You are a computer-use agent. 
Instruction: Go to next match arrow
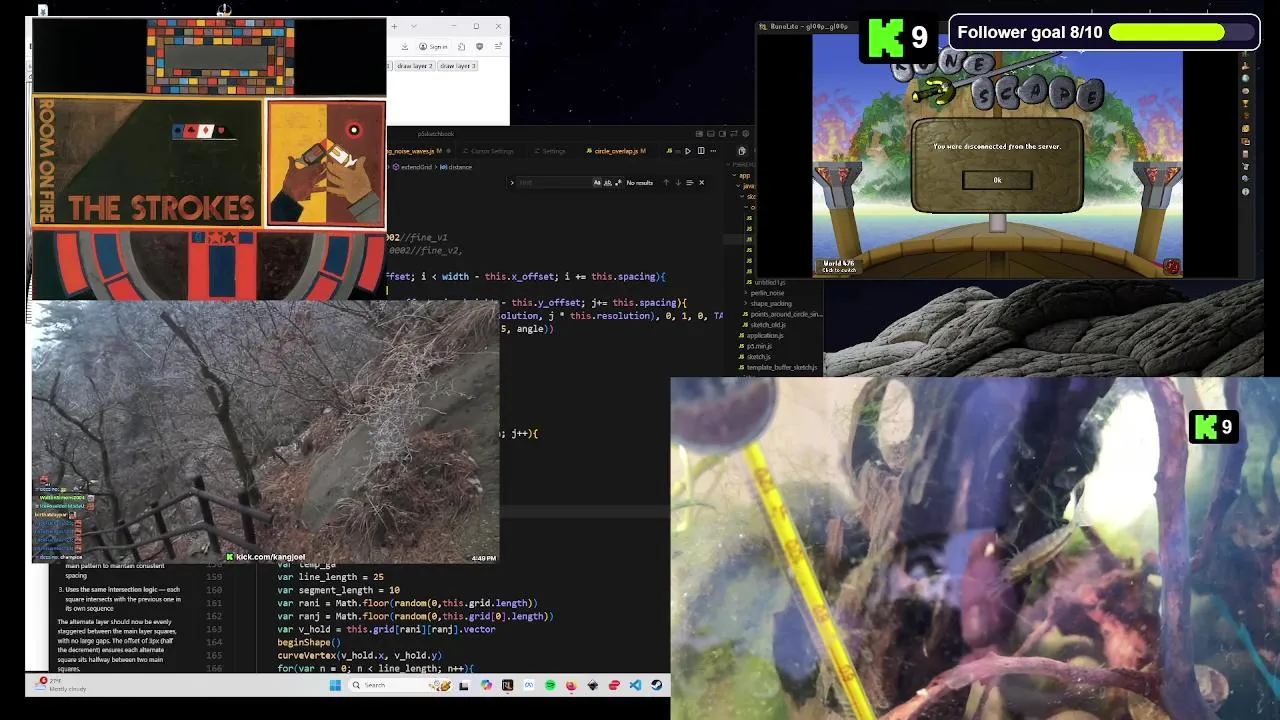[x=678, y=183]
